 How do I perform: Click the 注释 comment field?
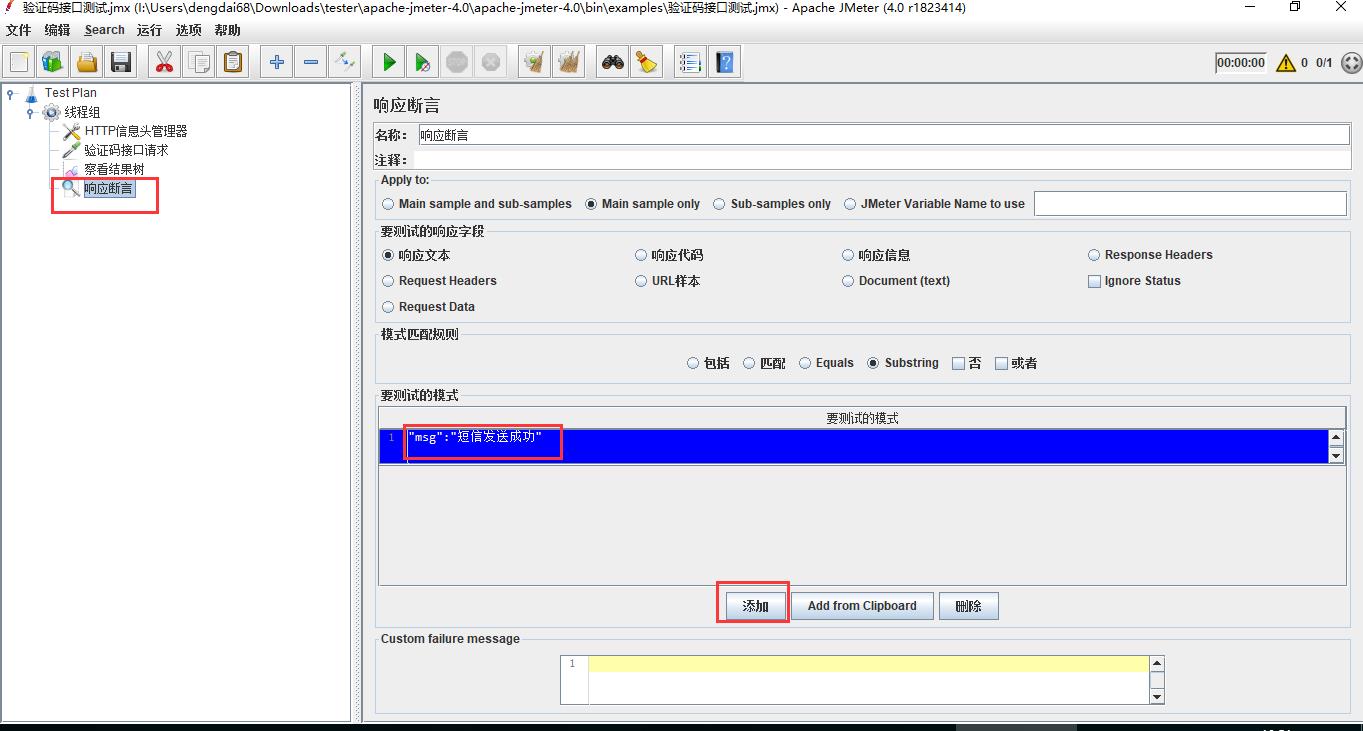880,160
